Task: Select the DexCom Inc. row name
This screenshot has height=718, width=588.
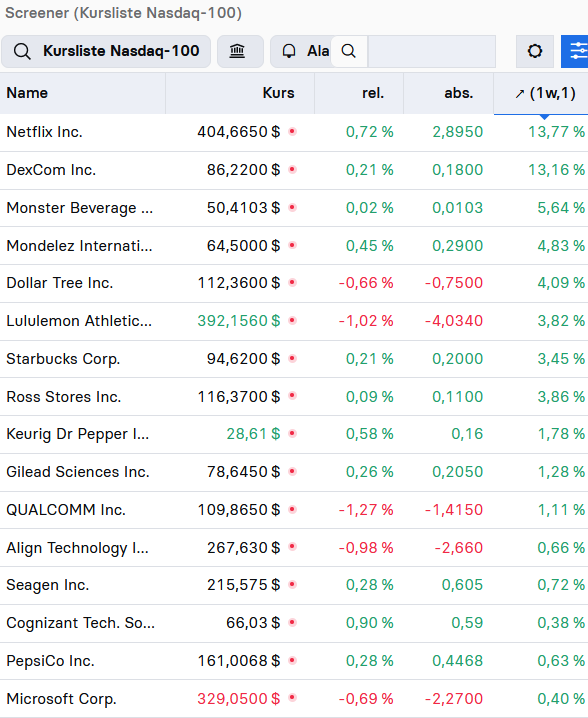Action: [51, 170]
